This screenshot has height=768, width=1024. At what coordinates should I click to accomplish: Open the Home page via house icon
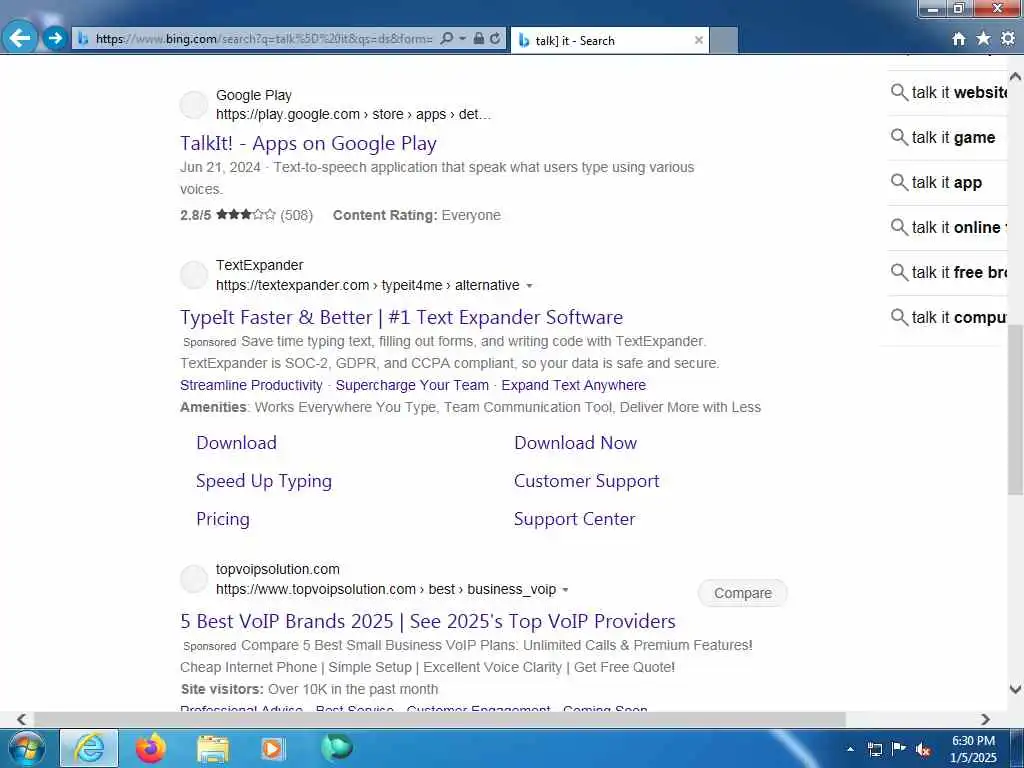click(958, 39)
